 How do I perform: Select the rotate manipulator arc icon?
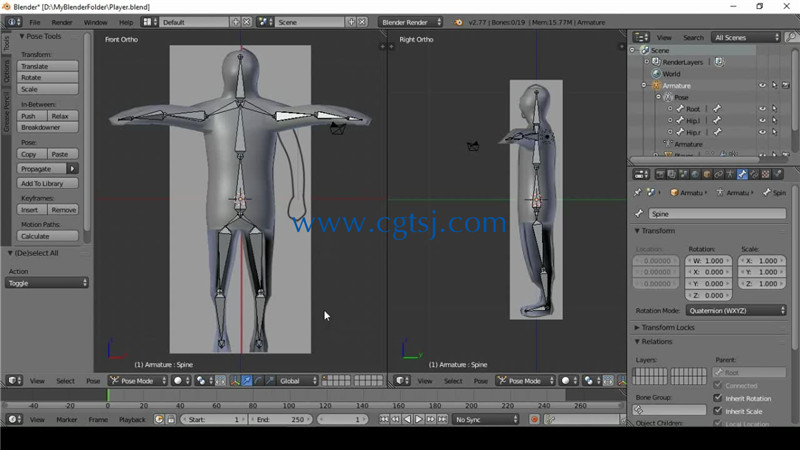click(259, 381)
